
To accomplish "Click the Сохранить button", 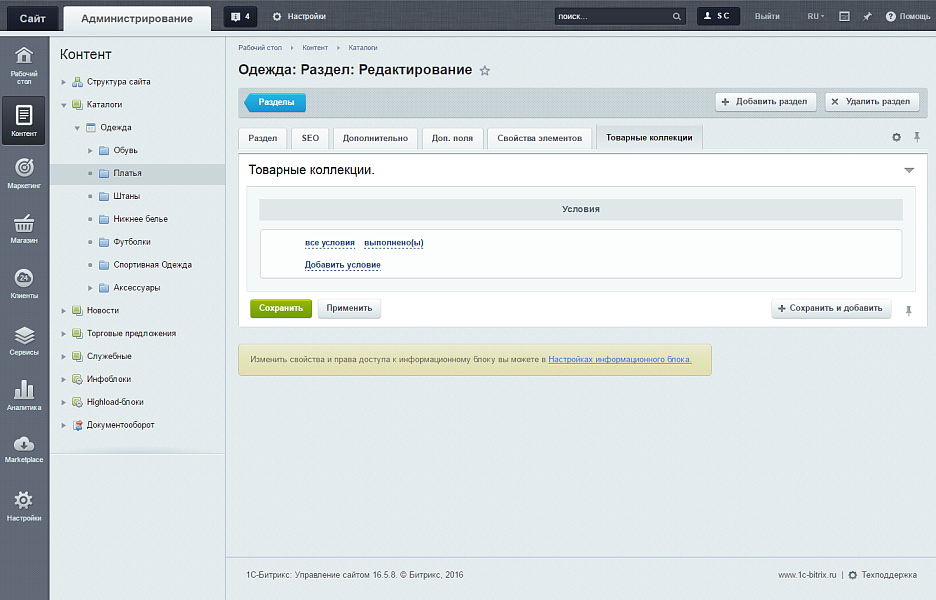I will point(279,308).
